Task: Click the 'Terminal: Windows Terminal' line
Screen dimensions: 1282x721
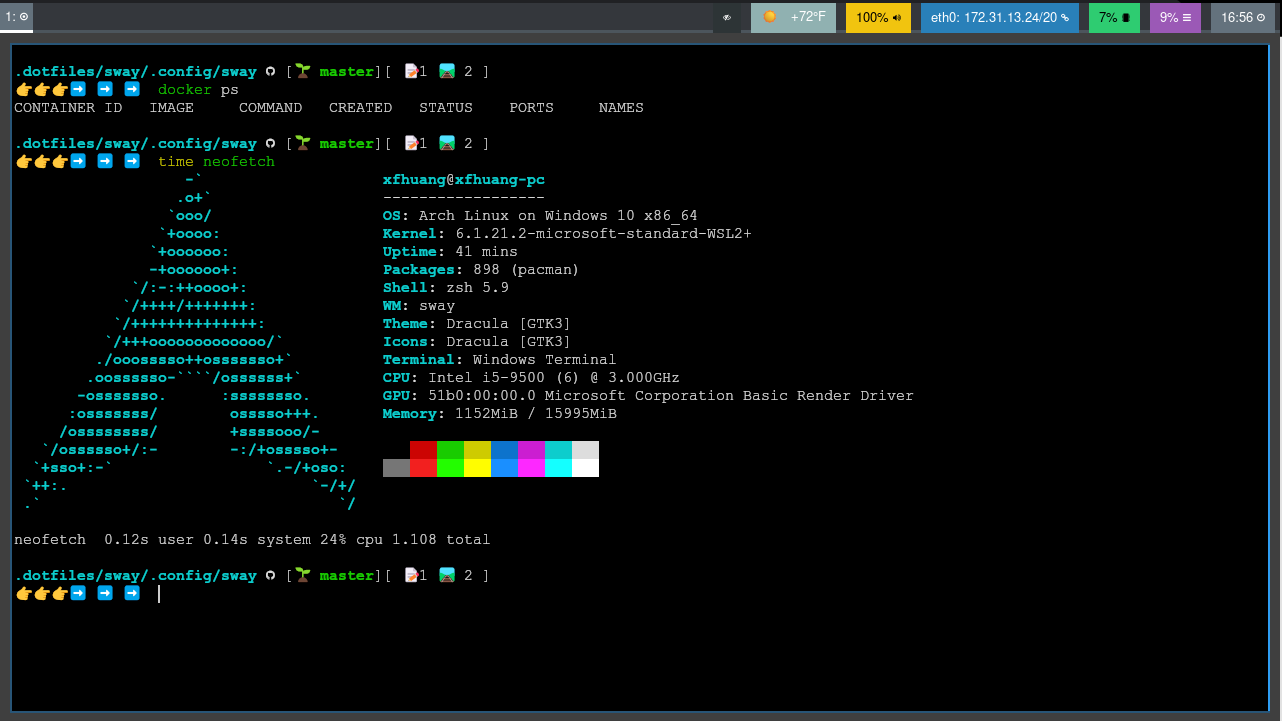Action: [500, 360]
